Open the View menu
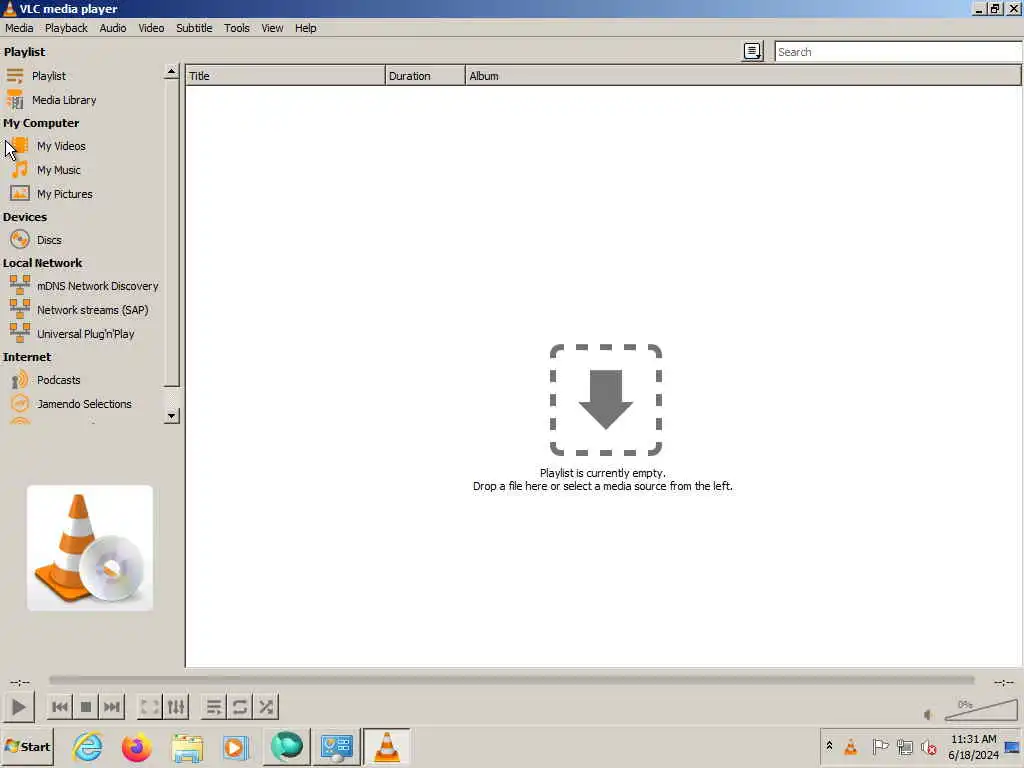The height and width of the screenshot is (768, 1024). point(272,28)
